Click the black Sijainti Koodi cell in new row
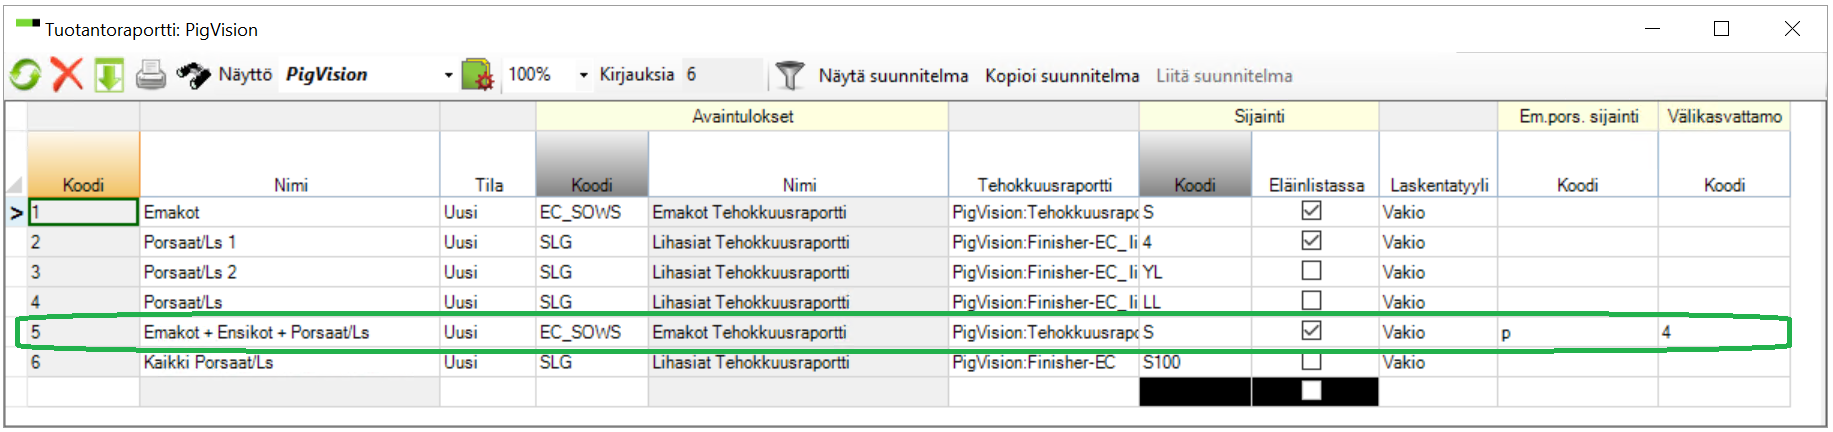 coord(1195,392)
